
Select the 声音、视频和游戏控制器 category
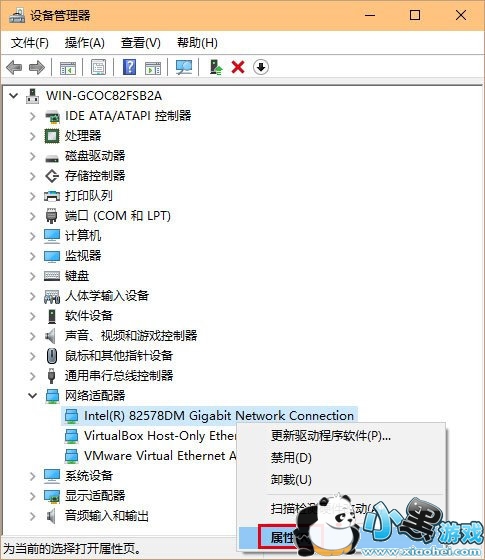pos(131,336)
